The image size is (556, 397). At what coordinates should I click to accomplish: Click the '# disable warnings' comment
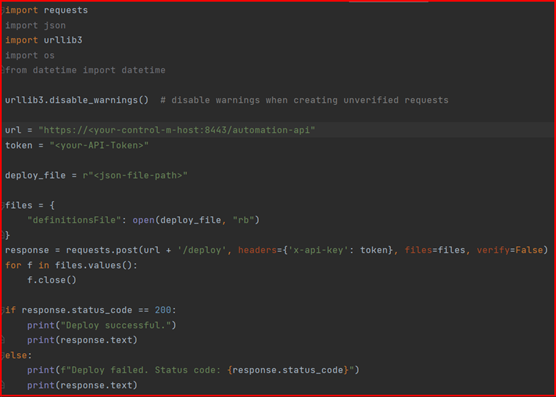pyautogui.click(x=304, y=100)
